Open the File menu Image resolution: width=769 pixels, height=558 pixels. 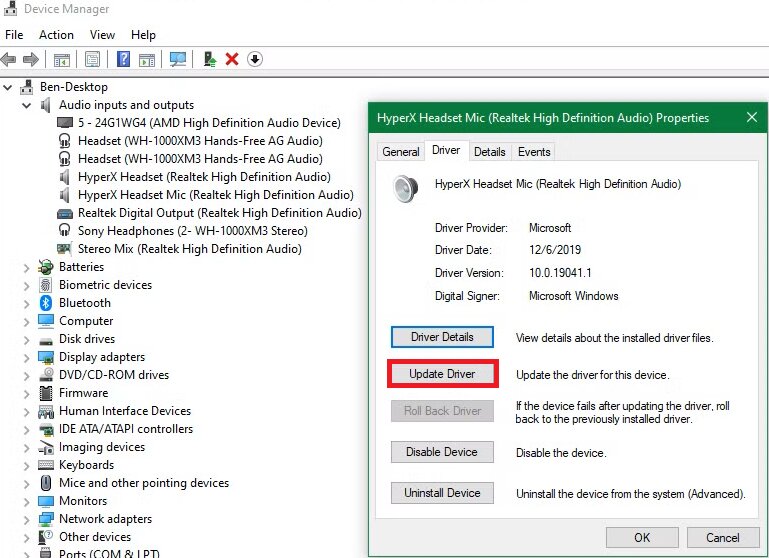point(14,35)
